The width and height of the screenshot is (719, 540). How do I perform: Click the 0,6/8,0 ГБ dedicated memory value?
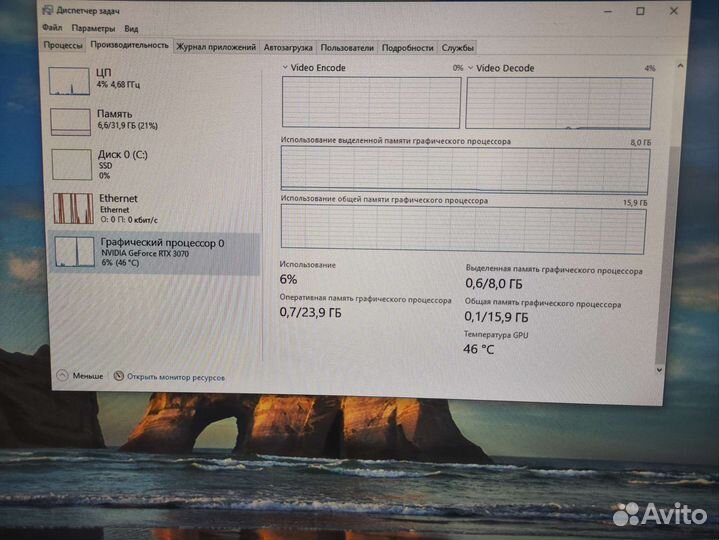[494, 284]
